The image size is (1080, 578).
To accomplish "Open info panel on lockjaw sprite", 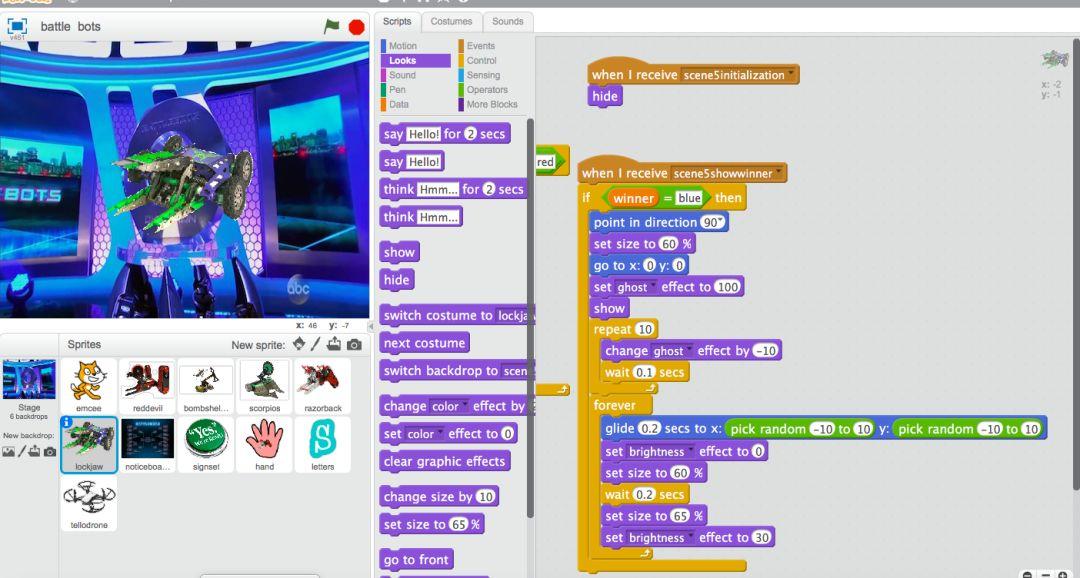I will tap(67, 422).
